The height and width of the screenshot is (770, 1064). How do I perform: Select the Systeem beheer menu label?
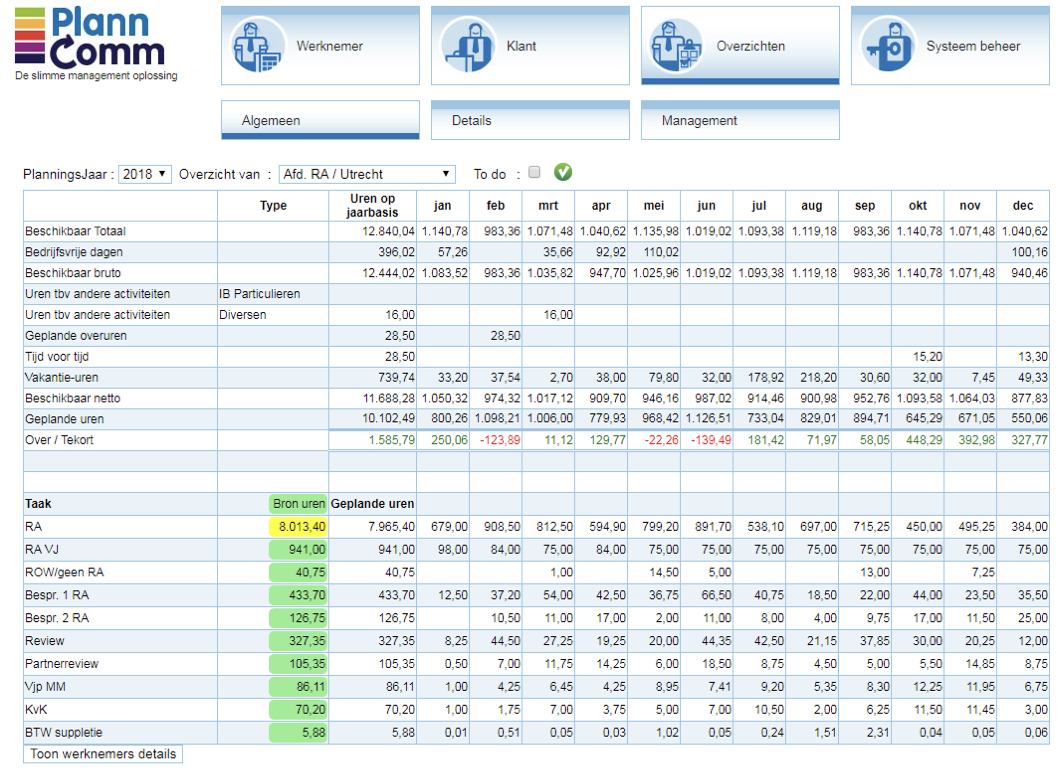973,46
